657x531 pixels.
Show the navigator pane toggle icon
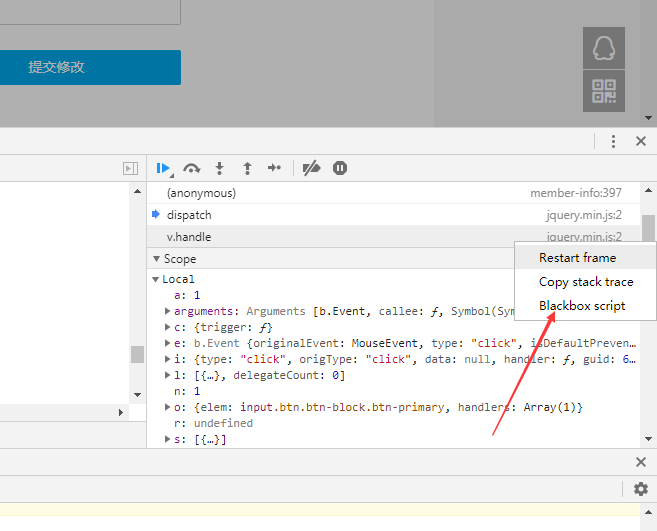click(130, 168)
